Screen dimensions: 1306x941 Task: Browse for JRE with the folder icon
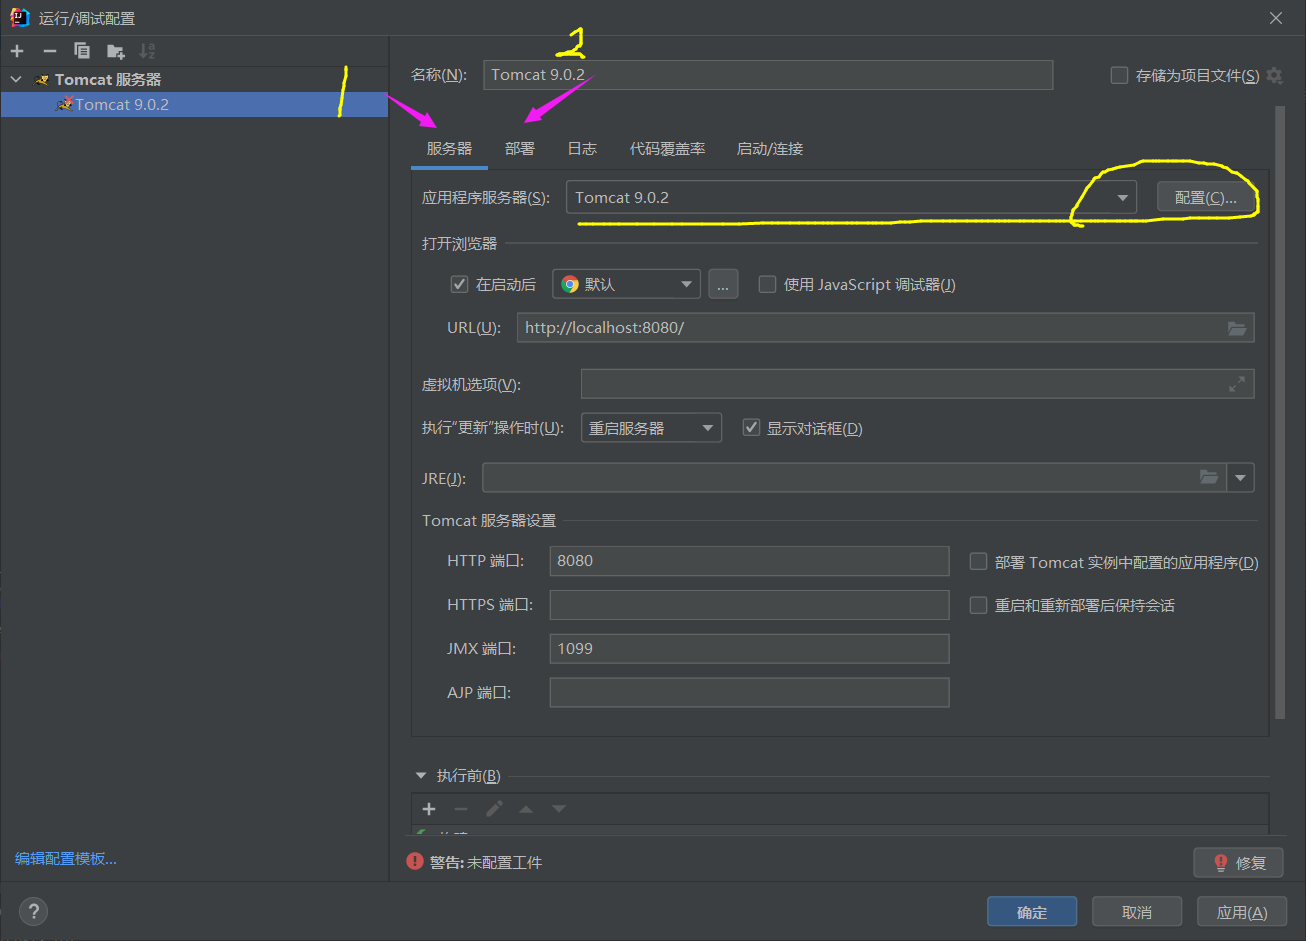(1209, 477)
